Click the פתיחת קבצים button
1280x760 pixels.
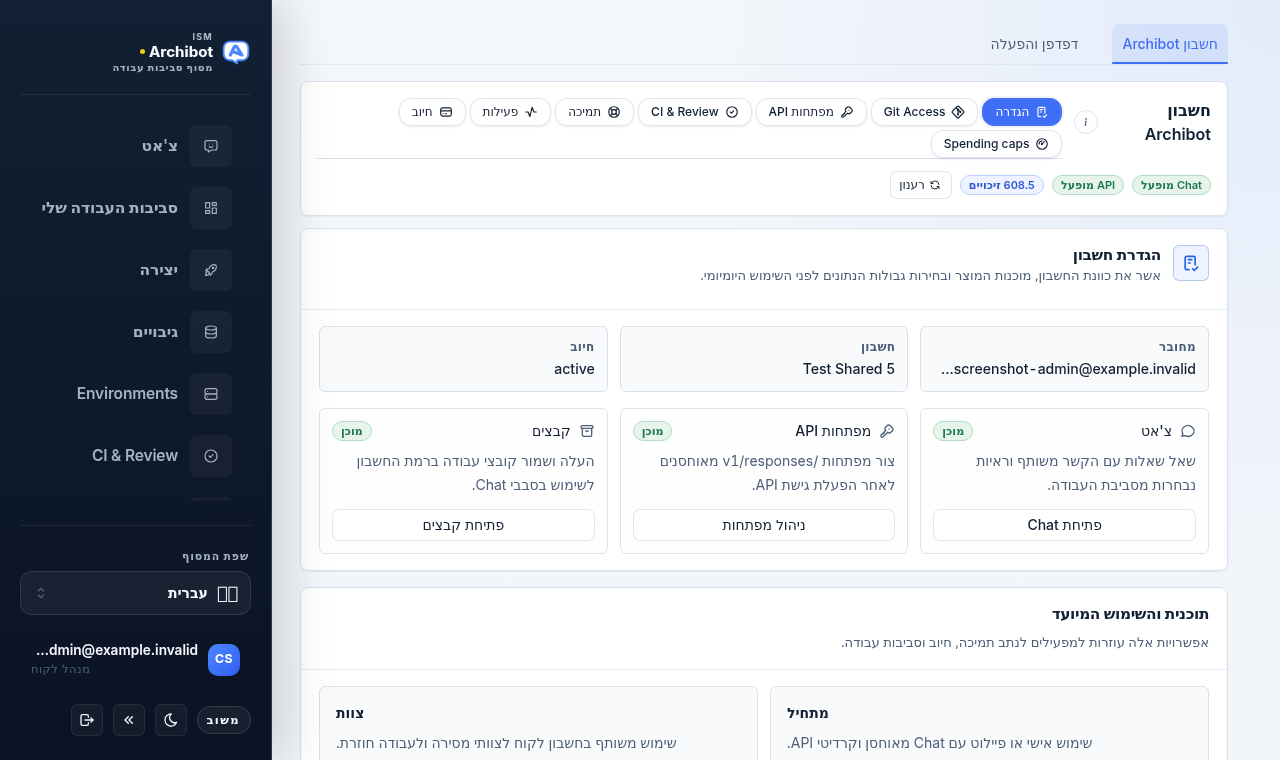click(x=463, y=525)
